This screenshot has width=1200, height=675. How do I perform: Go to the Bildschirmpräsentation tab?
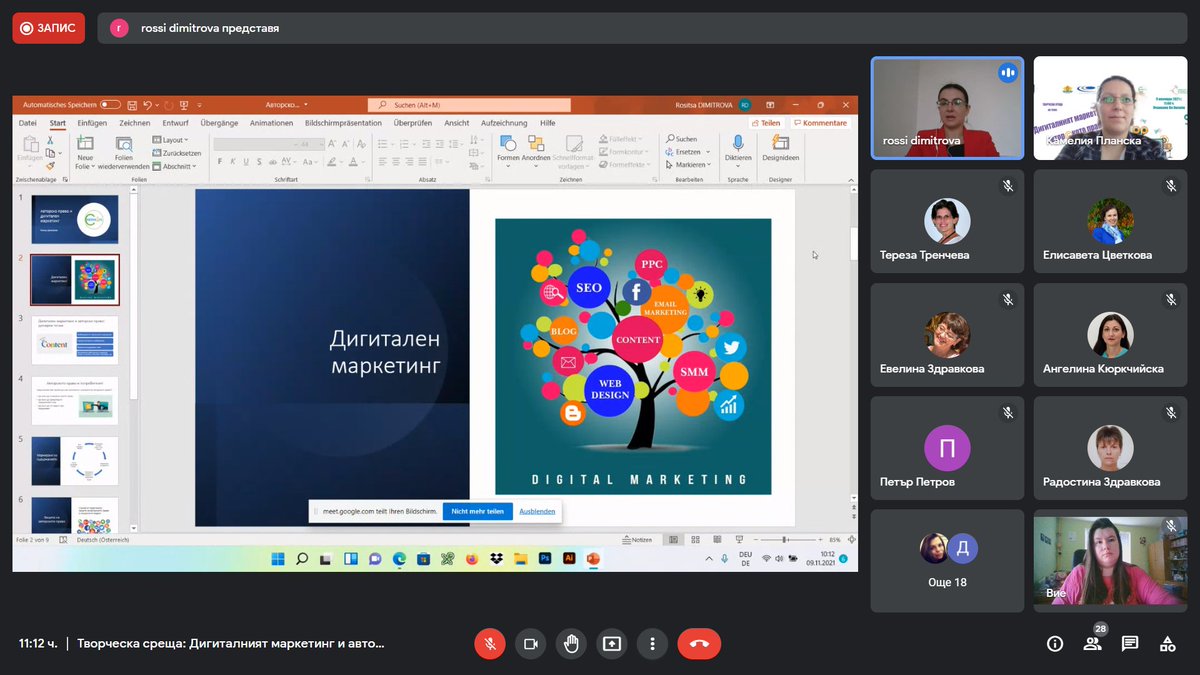coord(343,123)
